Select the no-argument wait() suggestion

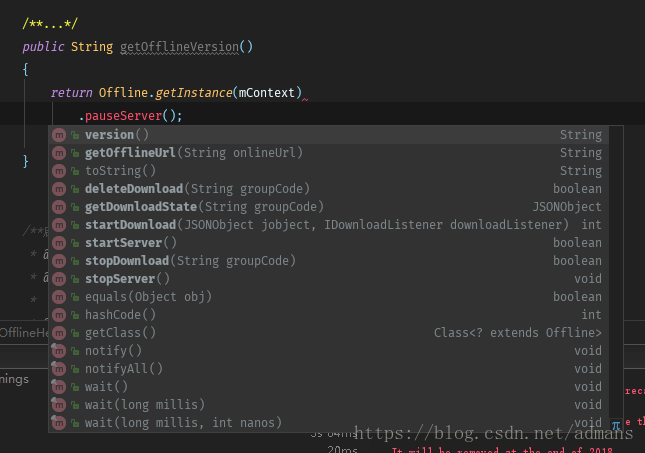pos(328,387)
